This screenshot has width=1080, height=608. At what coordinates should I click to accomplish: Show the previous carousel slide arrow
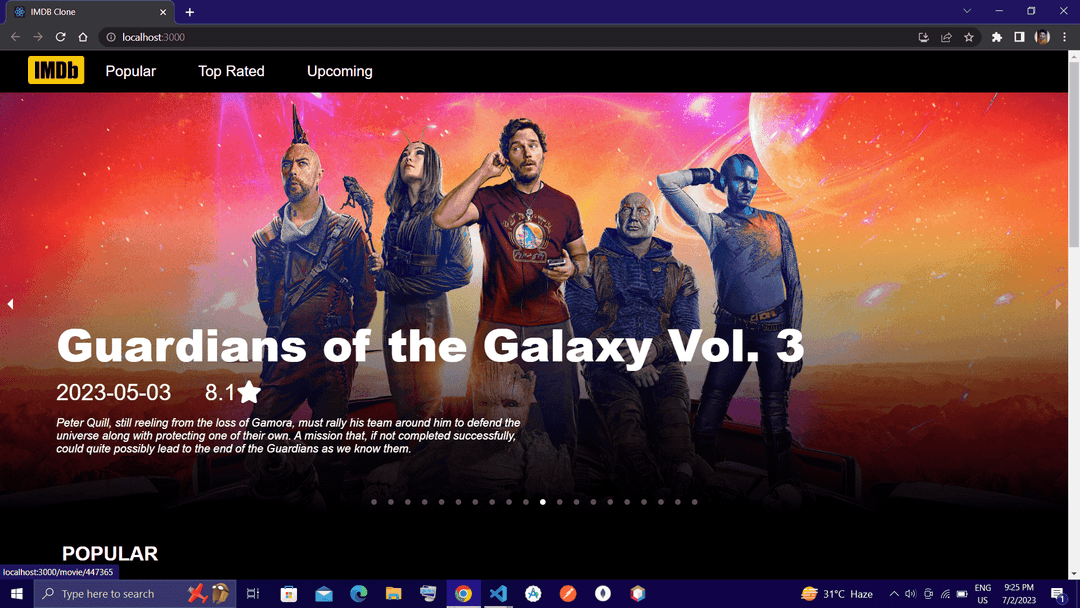click(10, 304)
